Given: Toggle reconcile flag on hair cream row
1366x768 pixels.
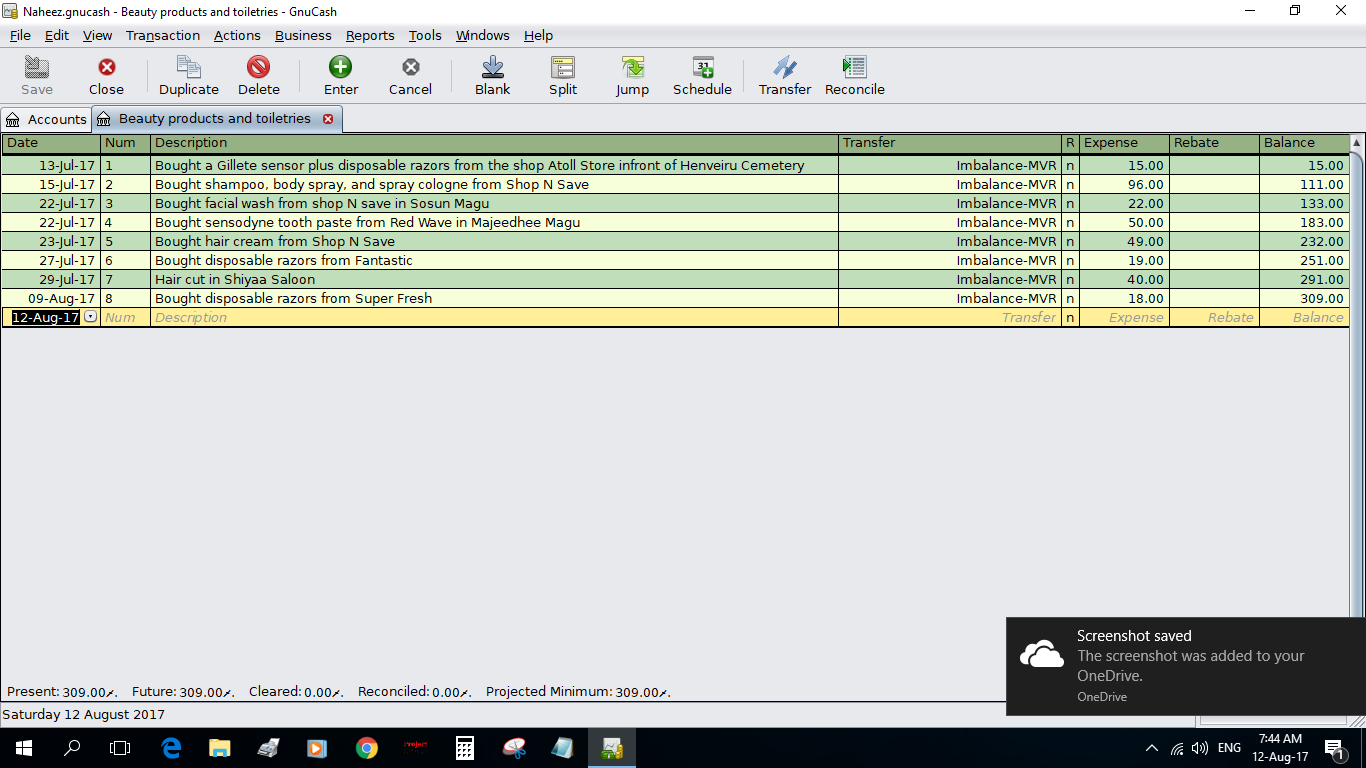Looking at the screenshot, I should 1070,241.
